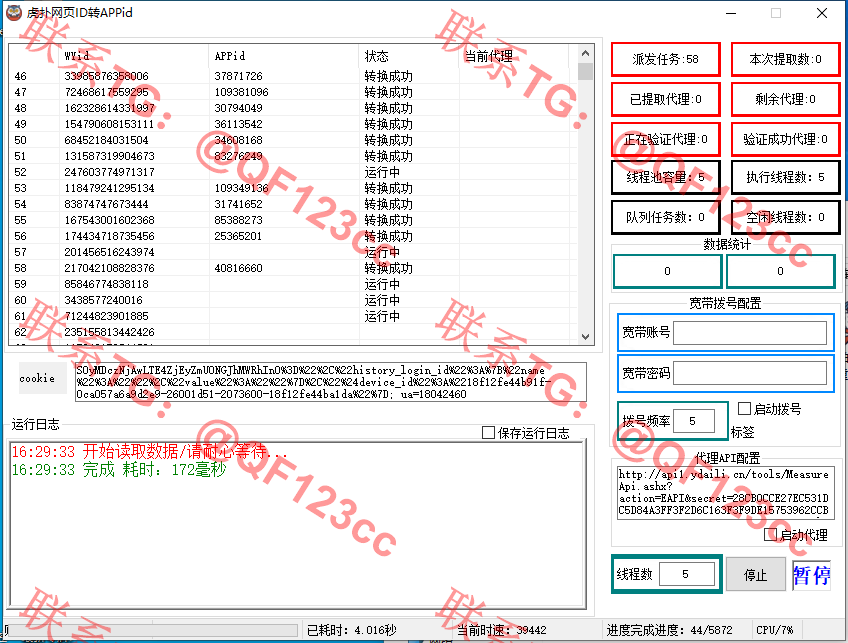Viewport: 848px width, 643px height.
Task: Select row with WYid 131587319904673
Action: (x=293, y=156)
